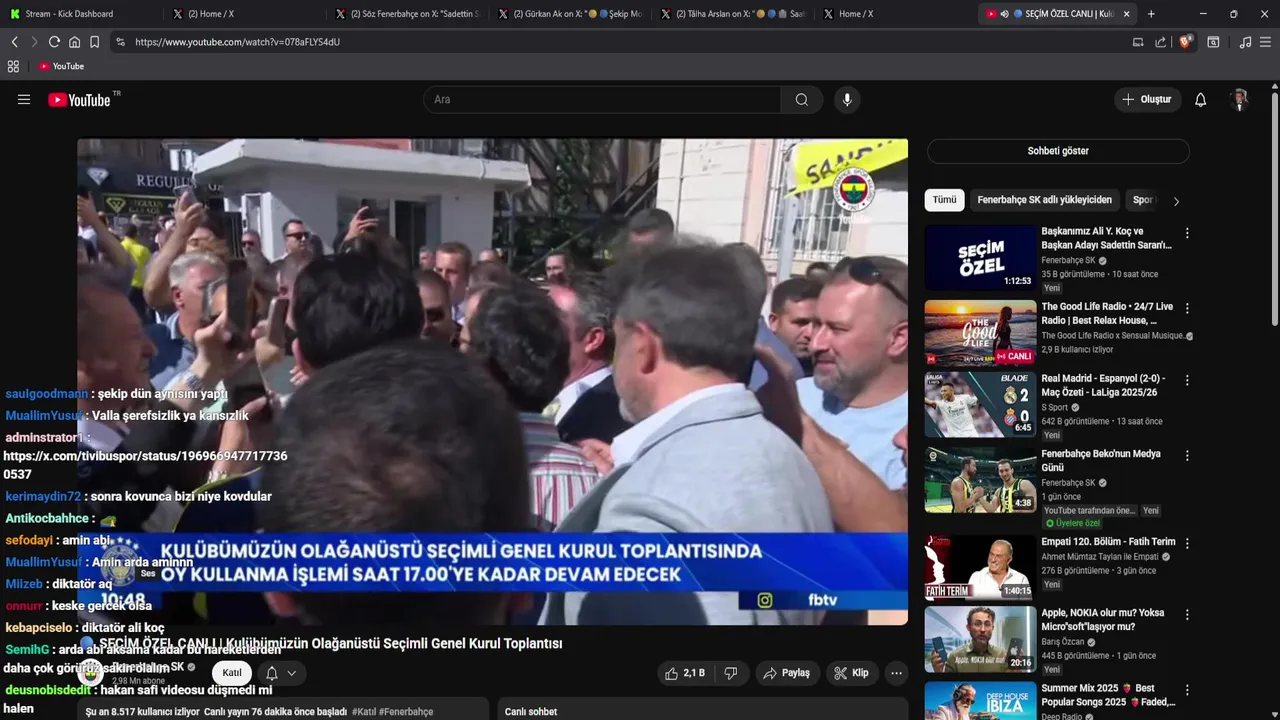
Task: Open YouTube bookmark in bookmarks bar
Action: point(61,66)
